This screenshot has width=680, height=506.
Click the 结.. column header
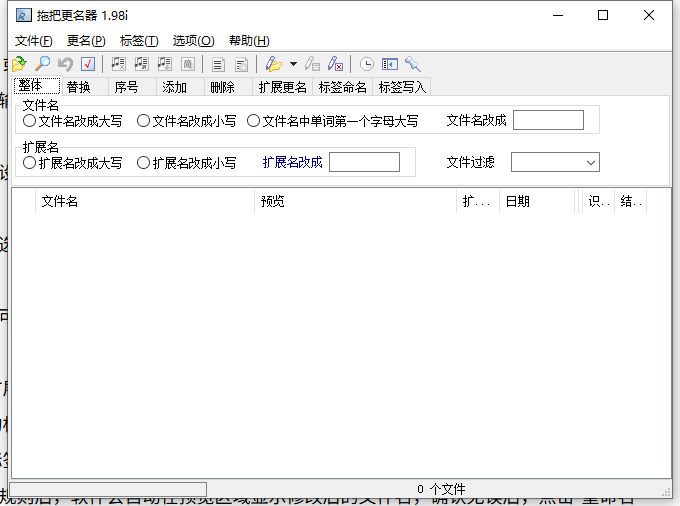point(631,201)
